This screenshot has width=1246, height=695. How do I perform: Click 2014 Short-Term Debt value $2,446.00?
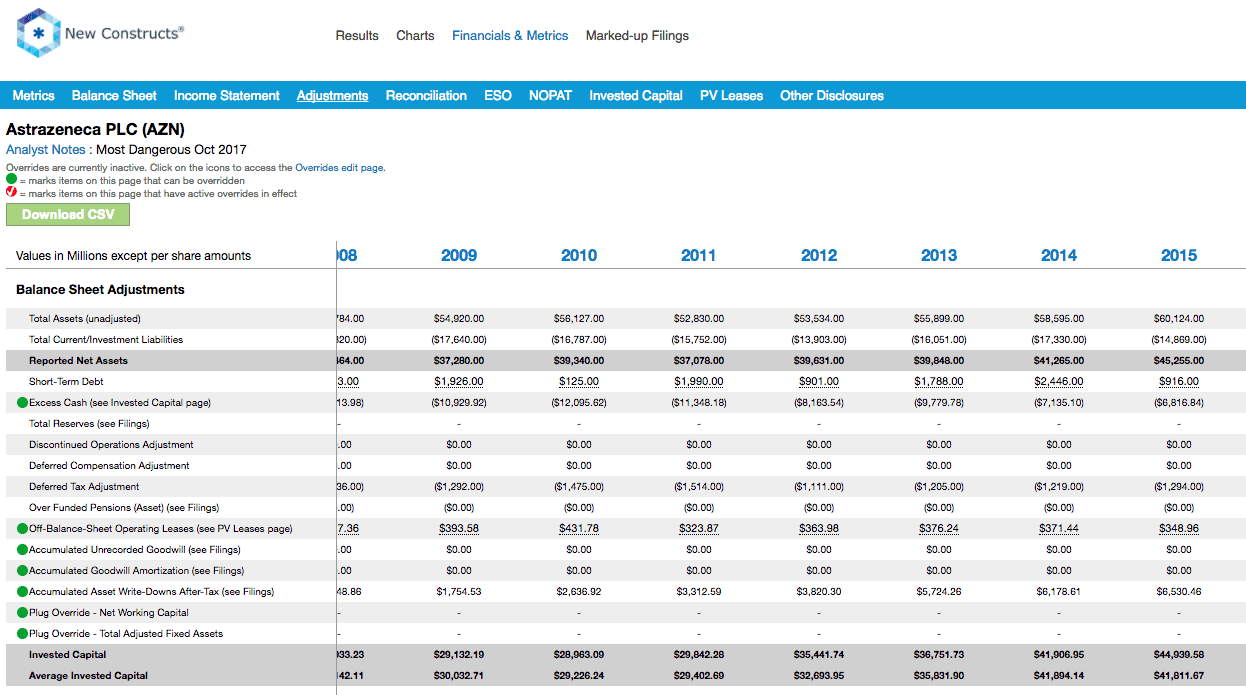tap(1059, 382)
